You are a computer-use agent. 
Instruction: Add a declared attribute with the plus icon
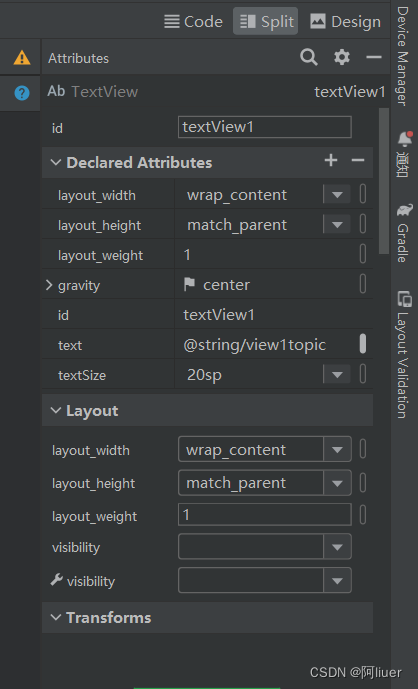pos(331,161)
